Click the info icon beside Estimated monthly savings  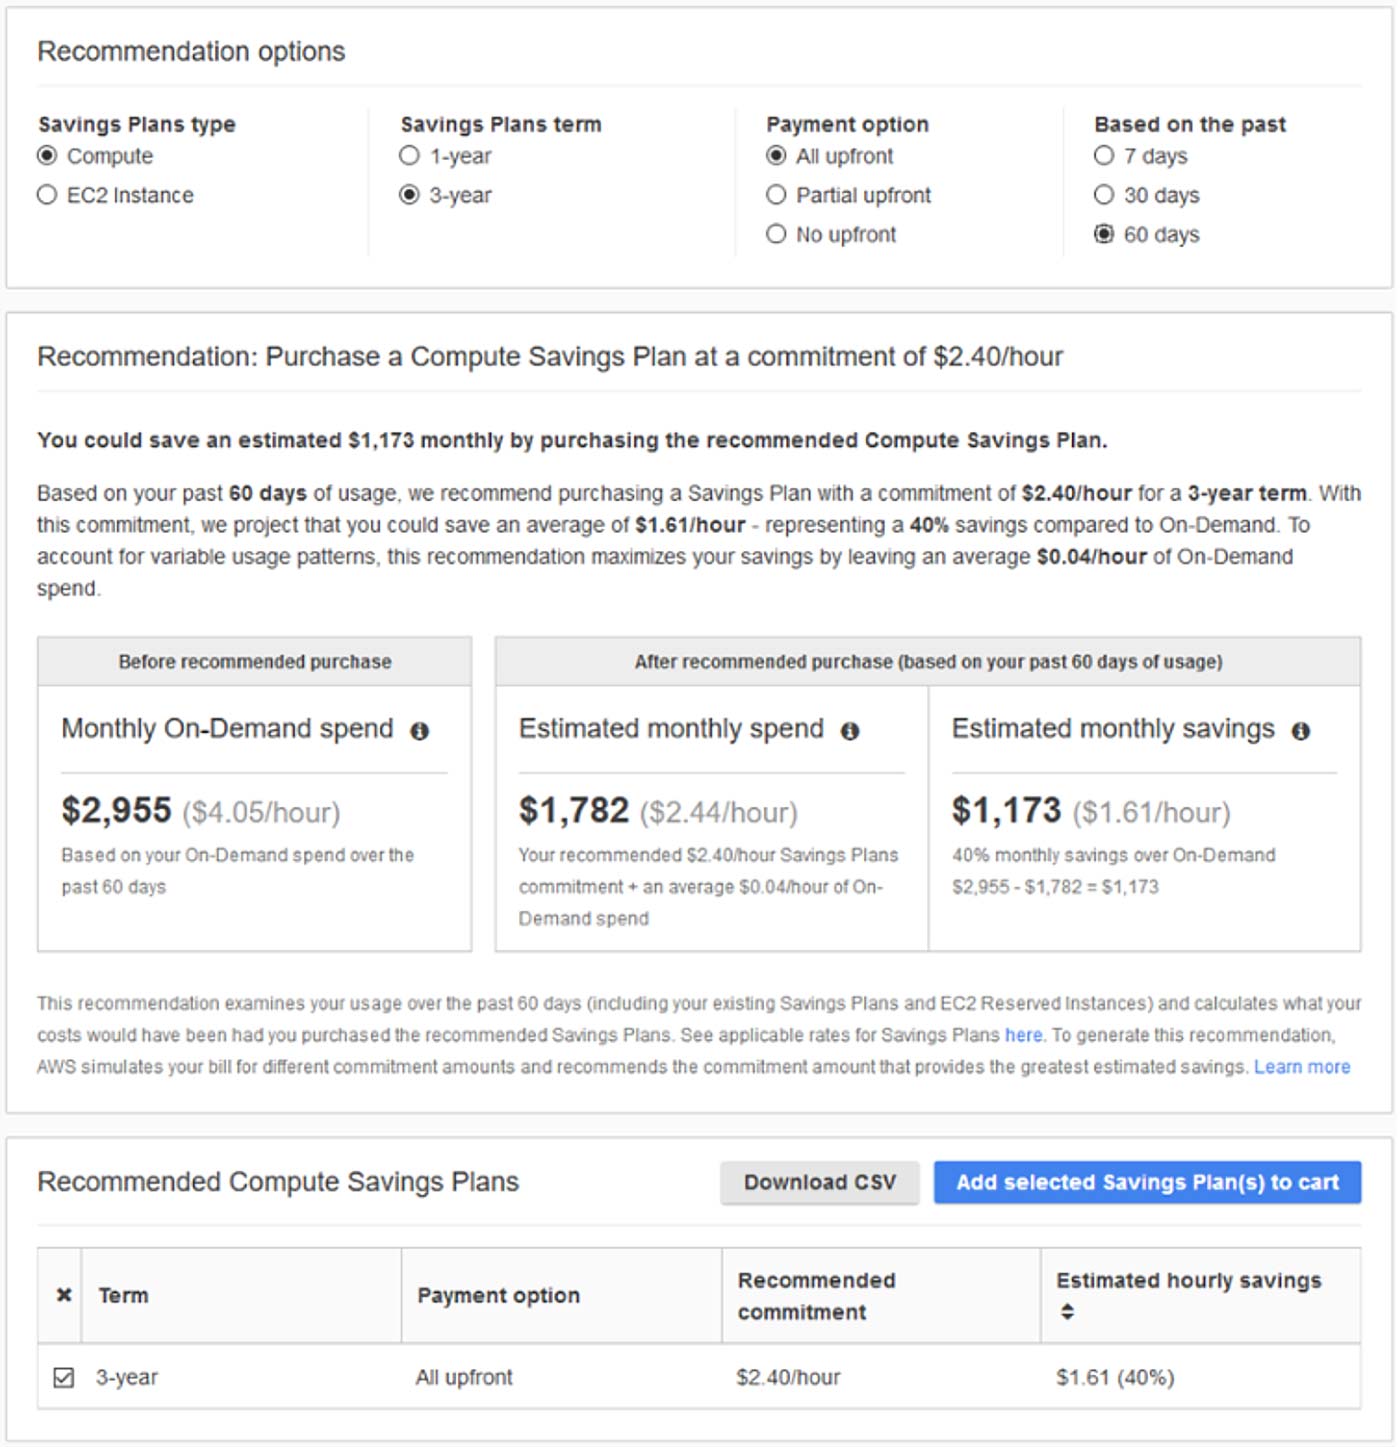coord(1299,731)
